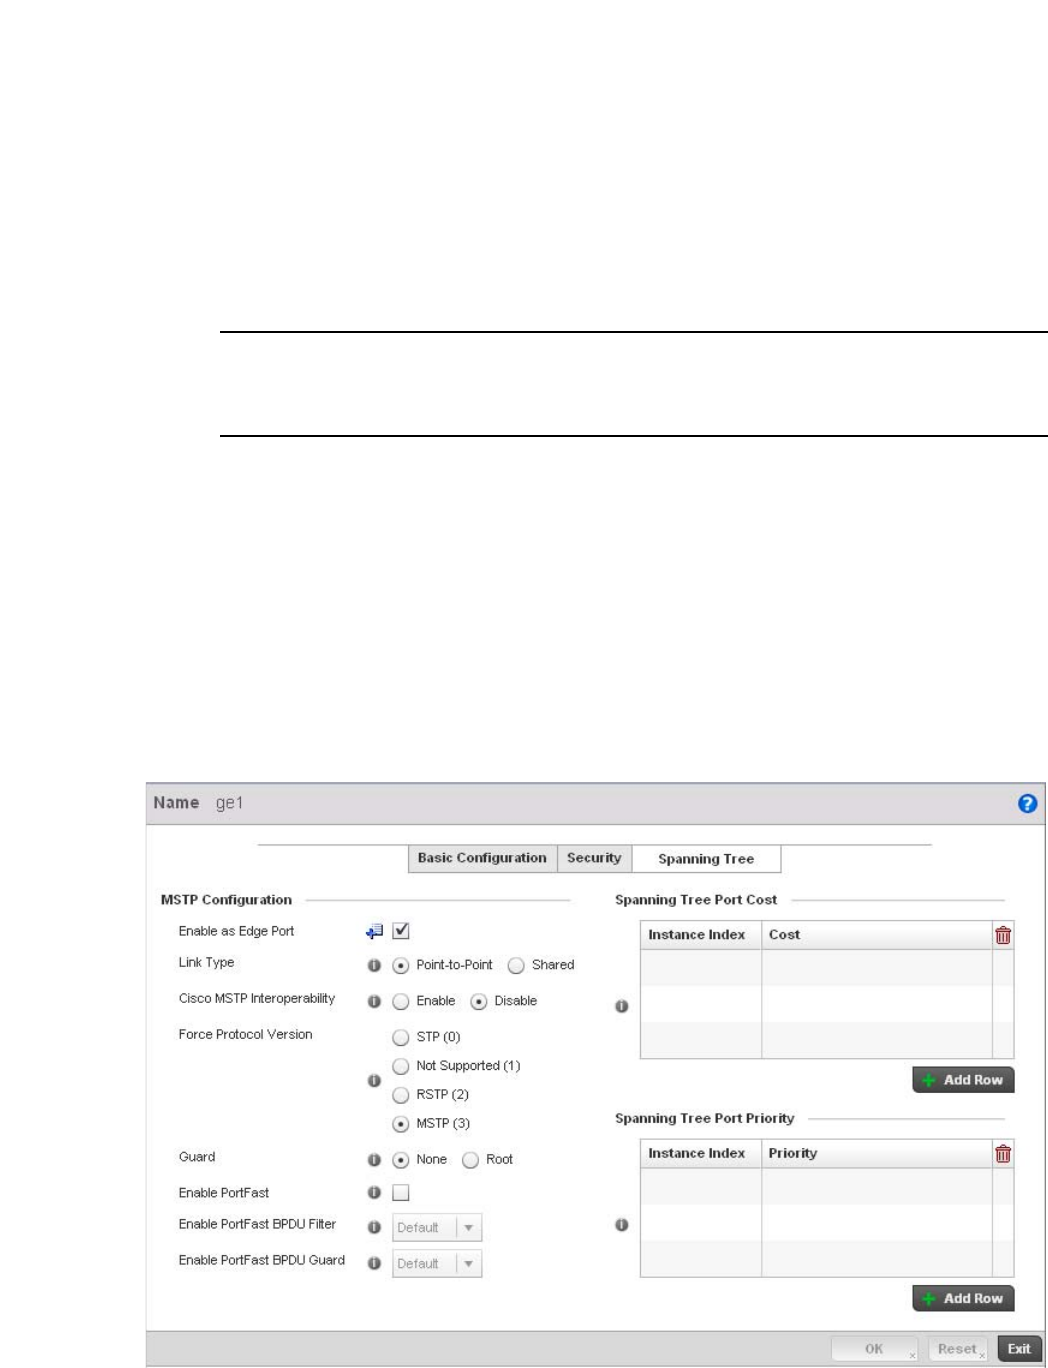
Task: Open the blue help question mark icon
Action: (1027, 804)
